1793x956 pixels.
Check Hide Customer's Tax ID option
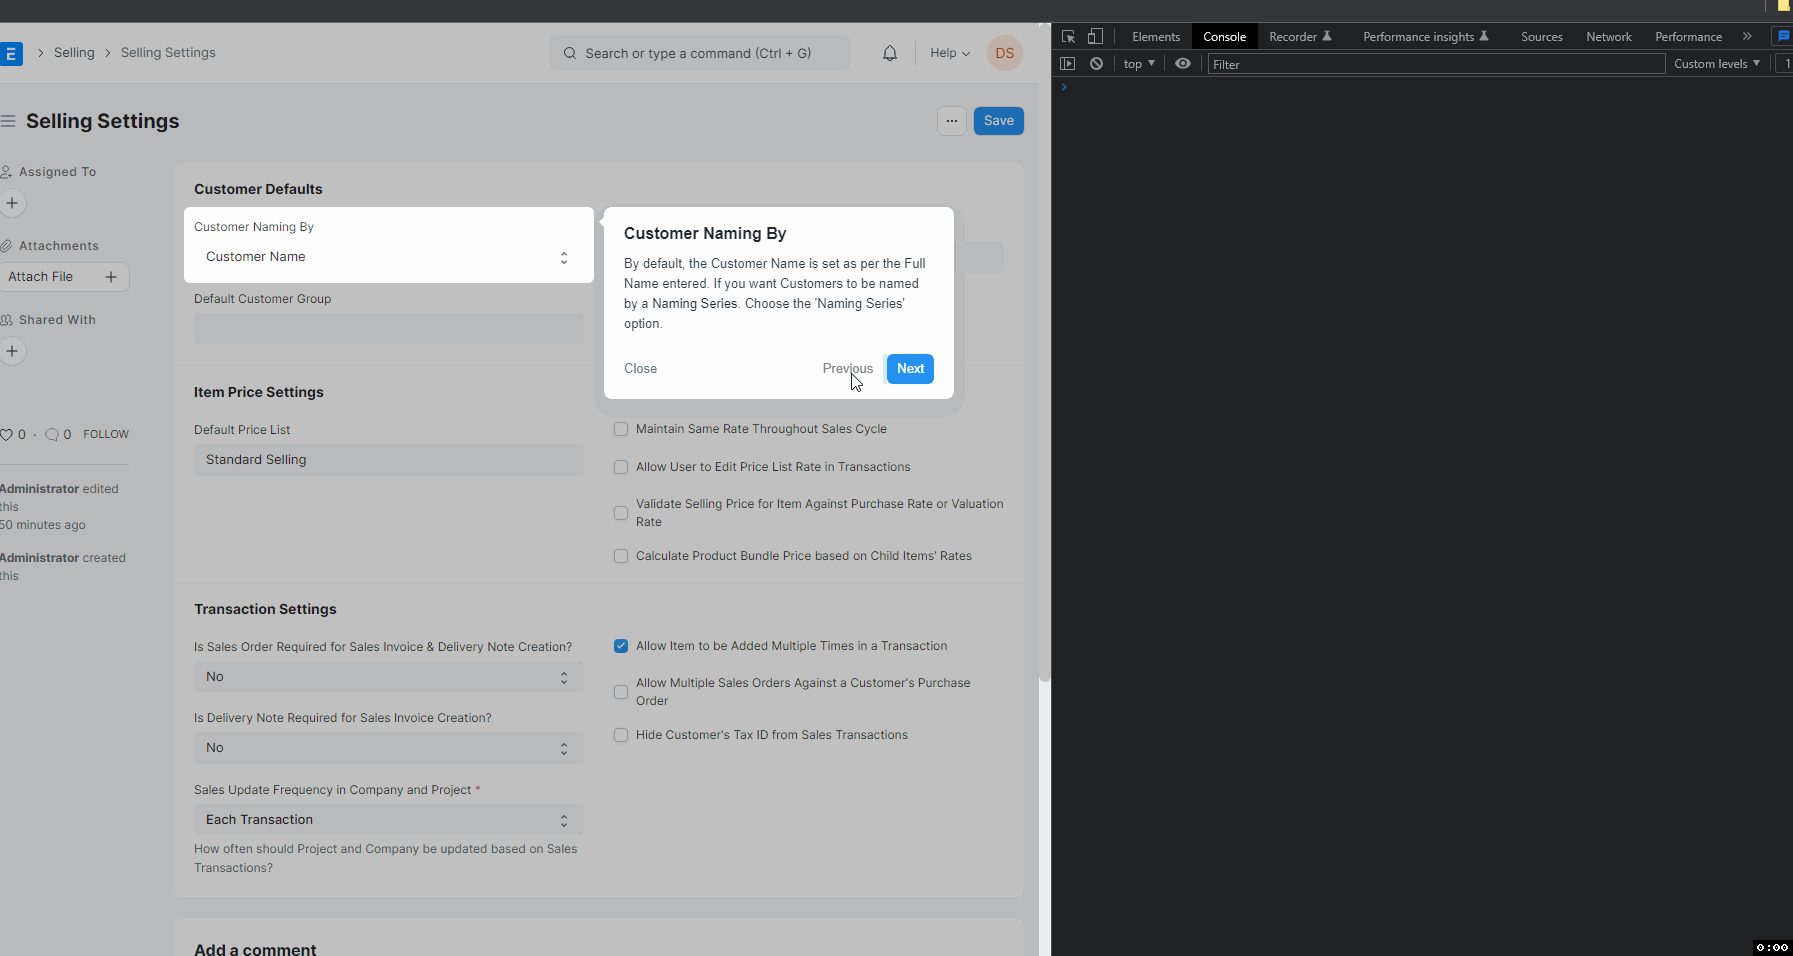click(621, 735)
